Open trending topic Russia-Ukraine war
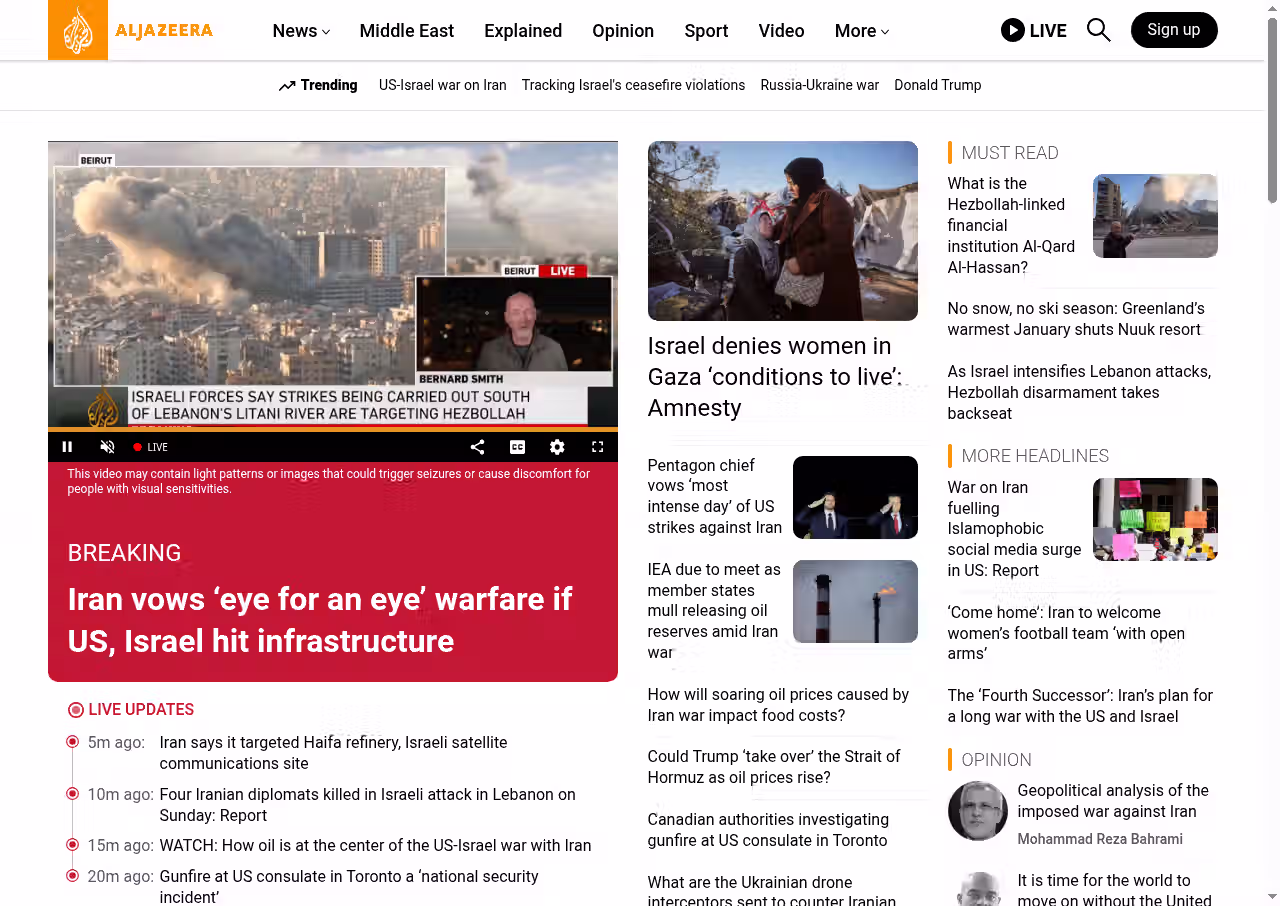Viewport: 1280px width, 906px height. click(x=819, y=85)
